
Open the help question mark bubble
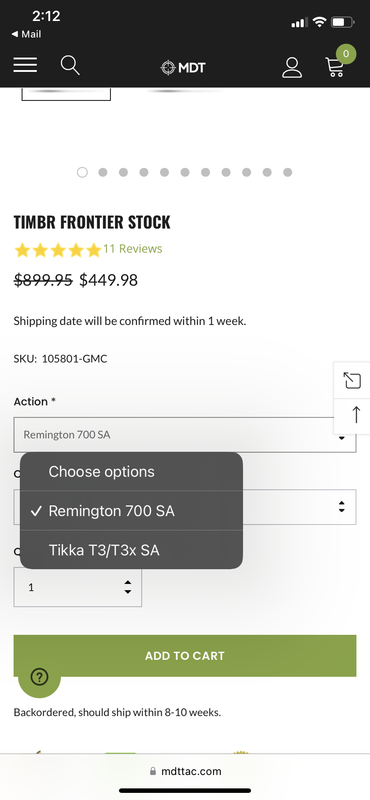tap(39, 677)
